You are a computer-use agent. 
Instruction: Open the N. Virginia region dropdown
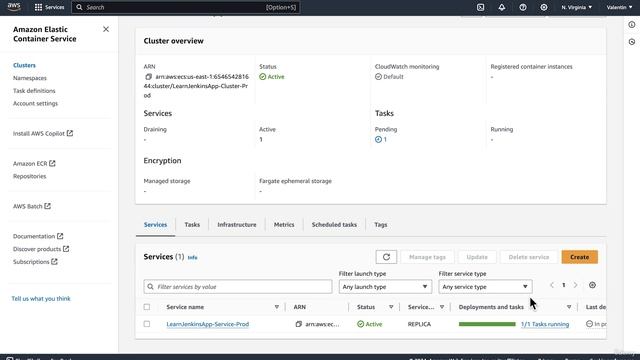[577, 7]
